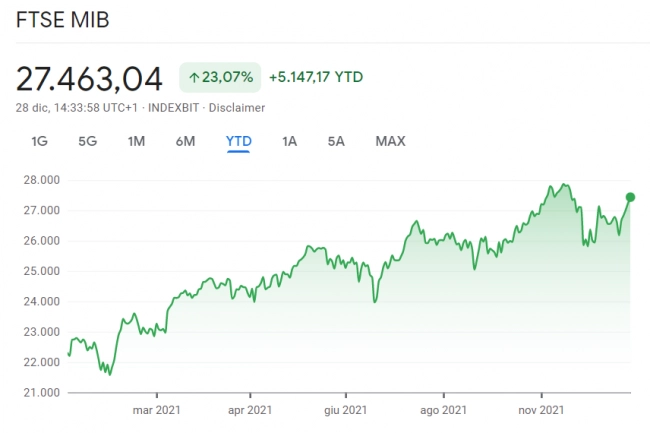The image size is (650, 433).
Task: Click the INDEXBIT exchange label
Action: tap(174, 107)
